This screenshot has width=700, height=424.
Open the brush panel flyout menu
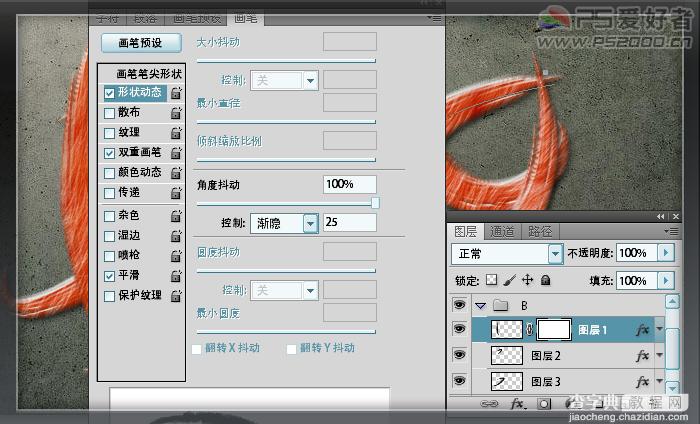tap(434, 19)
